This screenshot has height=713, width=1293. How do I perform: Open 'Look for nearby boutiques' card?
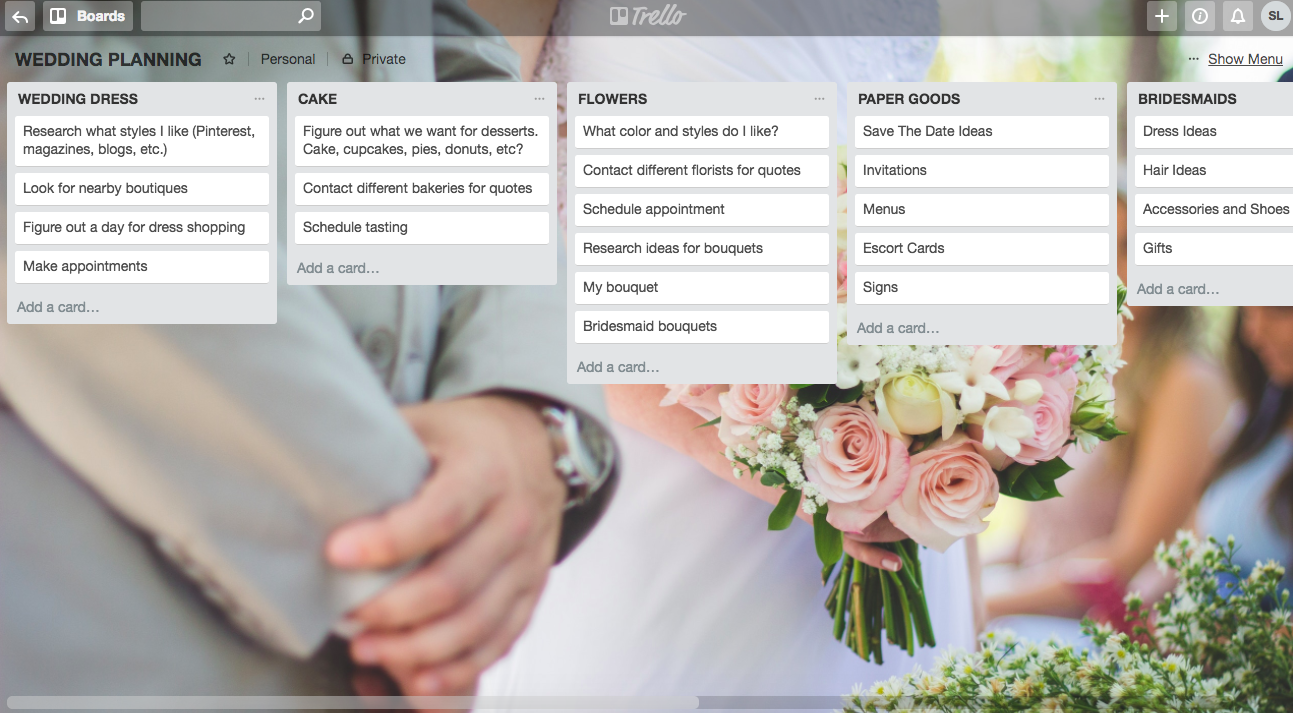coord(142,188)
